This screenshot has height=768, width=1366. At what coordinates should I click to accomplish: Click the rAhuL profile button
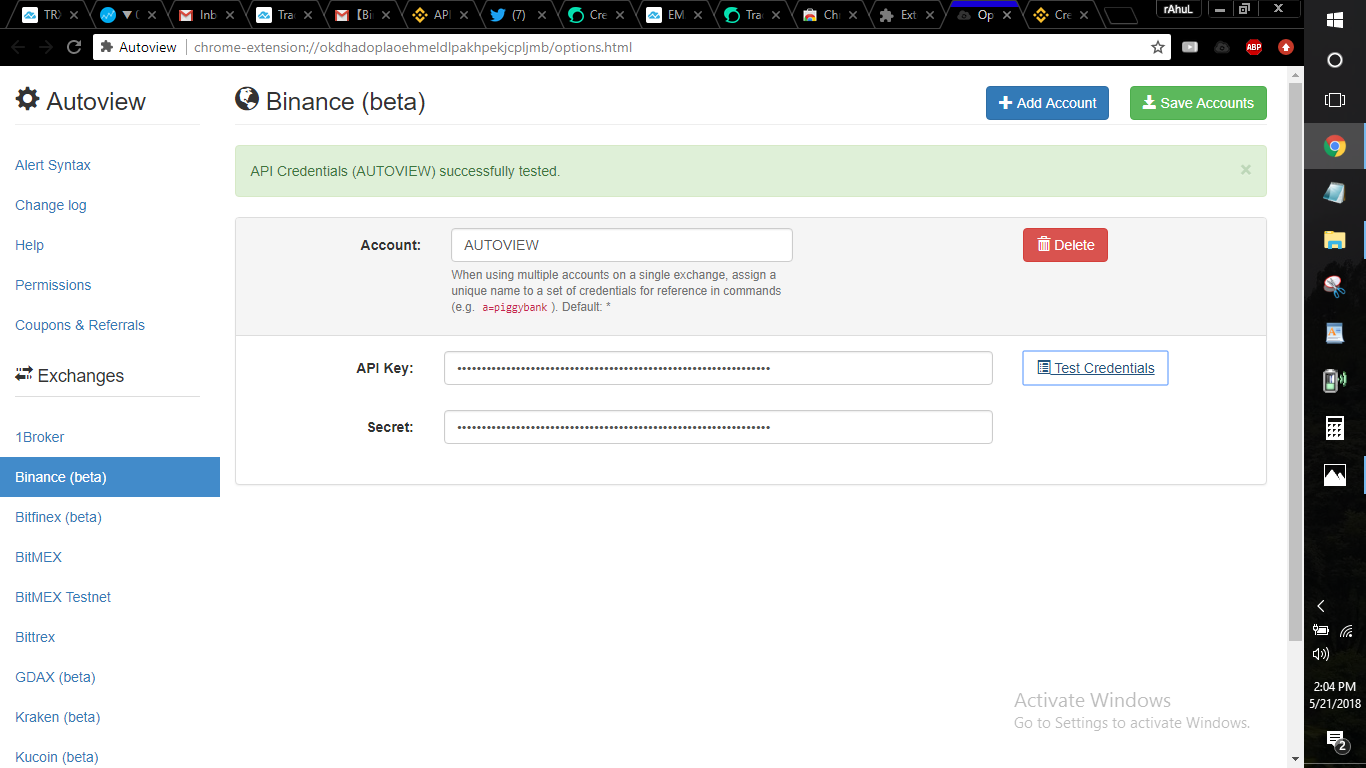coord(1178,8)
